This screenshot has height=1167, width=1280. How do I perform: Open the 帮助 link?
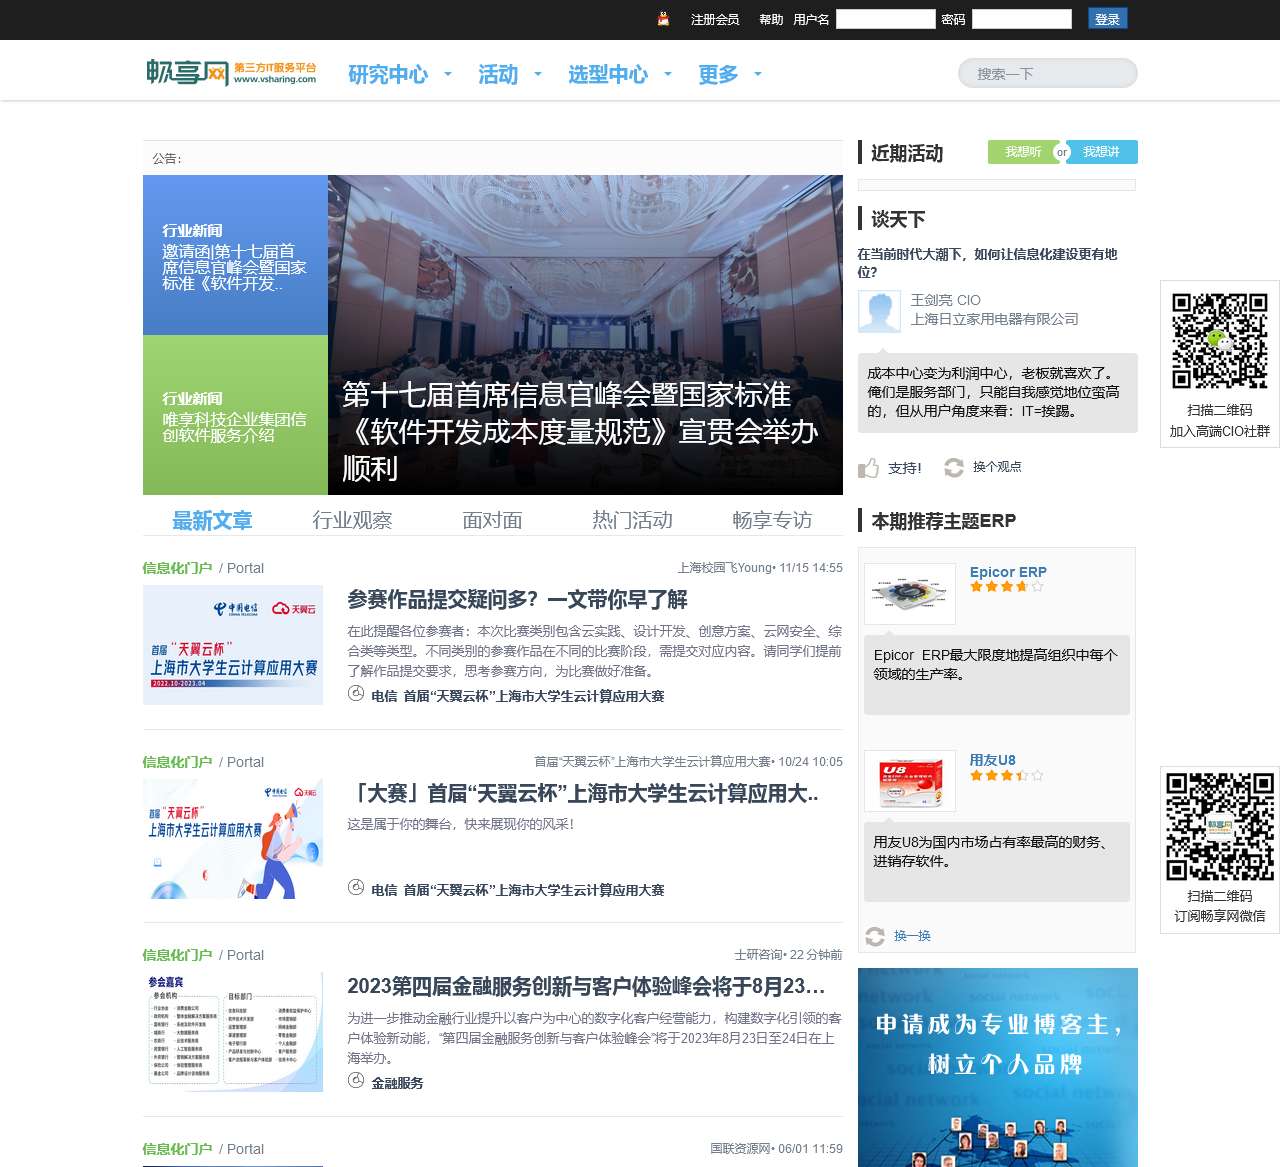tap(771, 19)
